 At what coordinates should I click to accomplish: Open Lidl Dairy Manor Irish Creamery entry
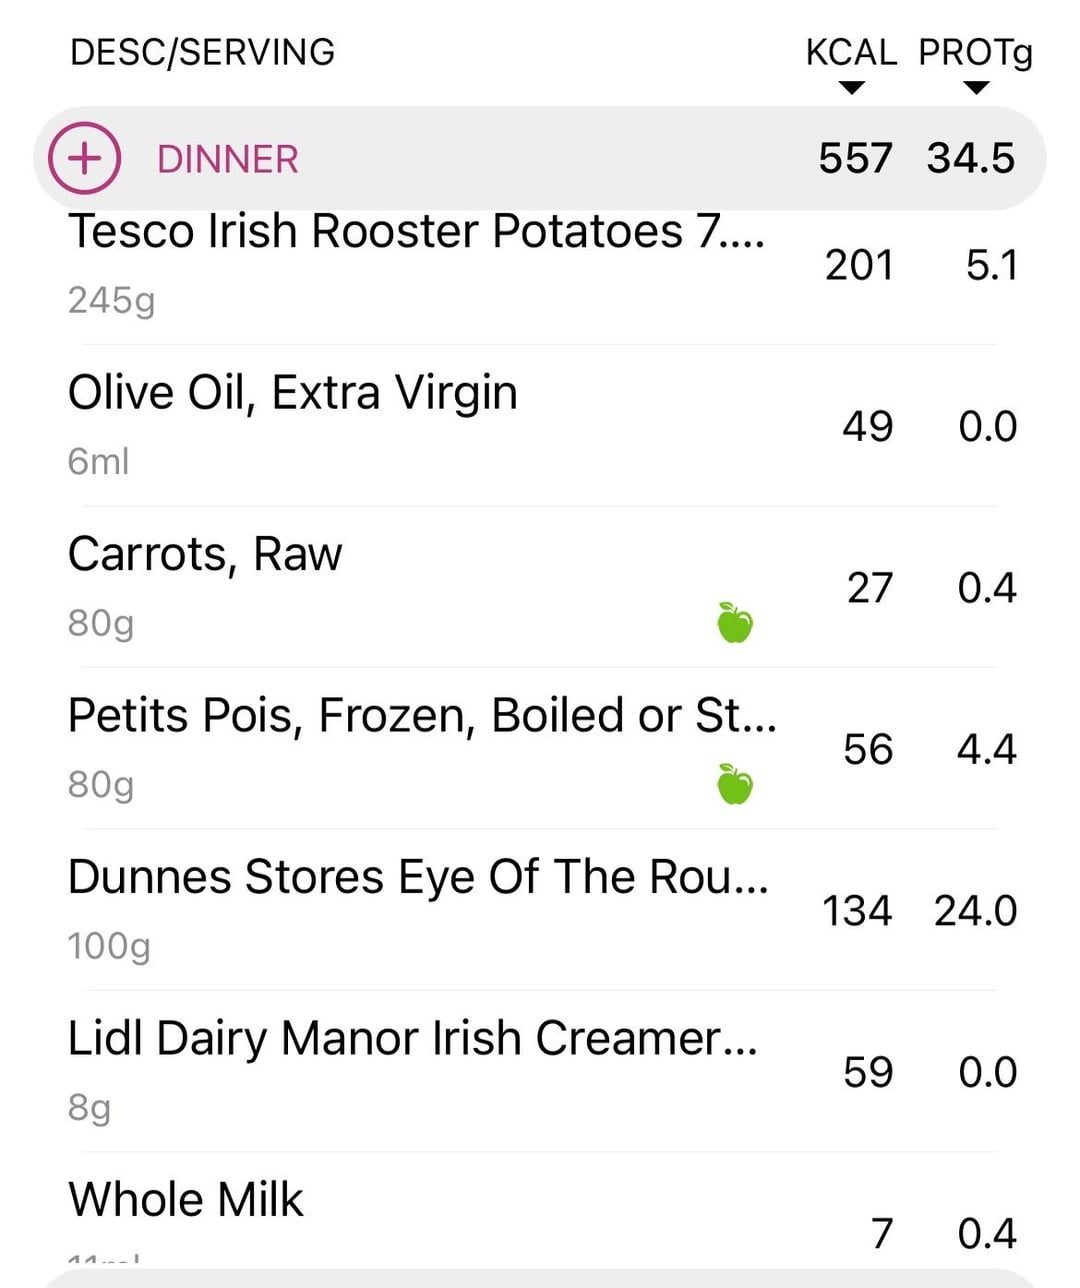pyautogui.click(x=412, y=1038)
